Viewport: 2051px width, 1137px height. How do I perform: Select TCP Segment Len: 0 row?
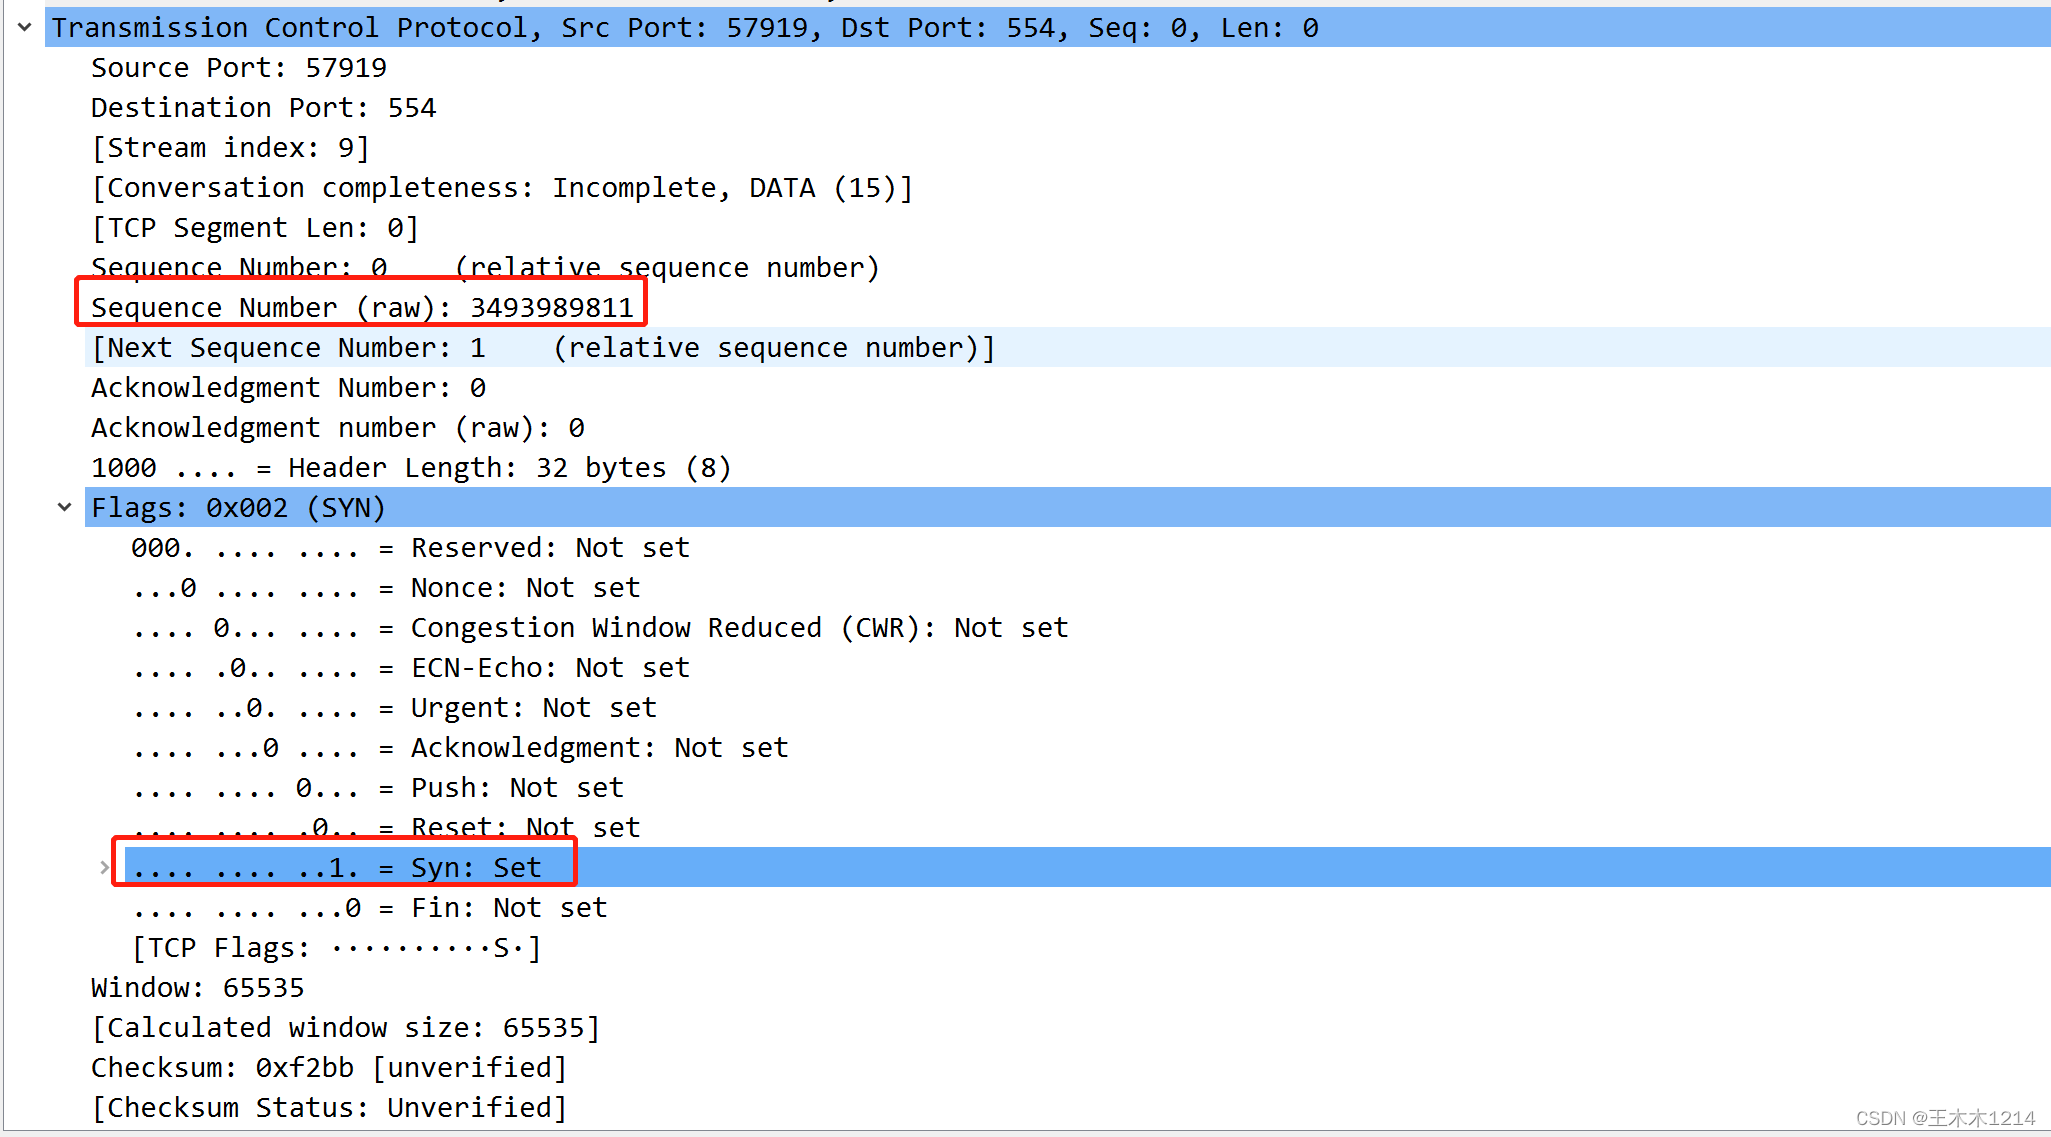pyautogui.click(x=255, y=228)
